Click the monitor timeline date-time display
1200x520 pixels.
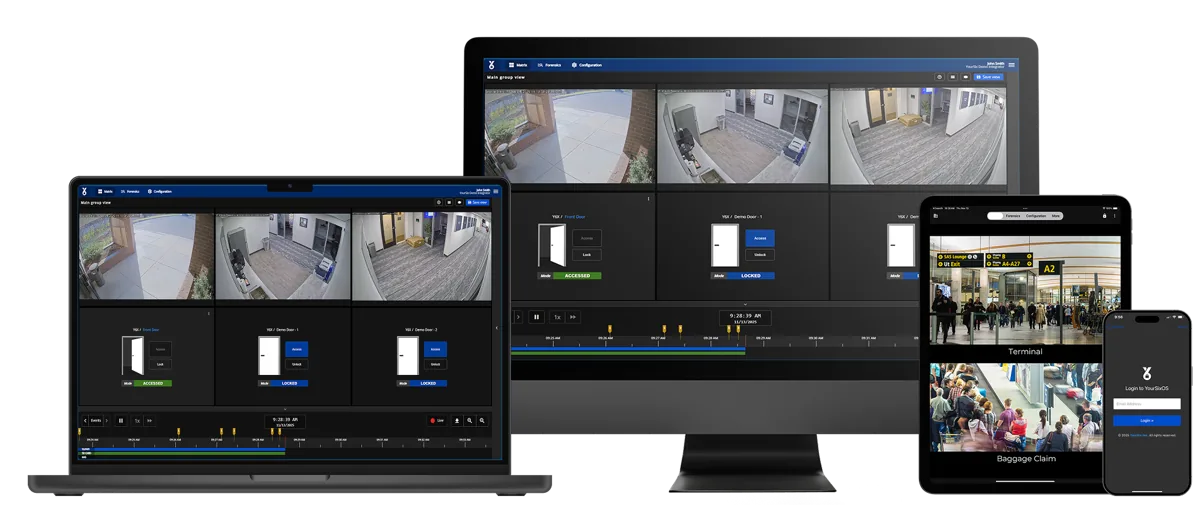point(745,319)
